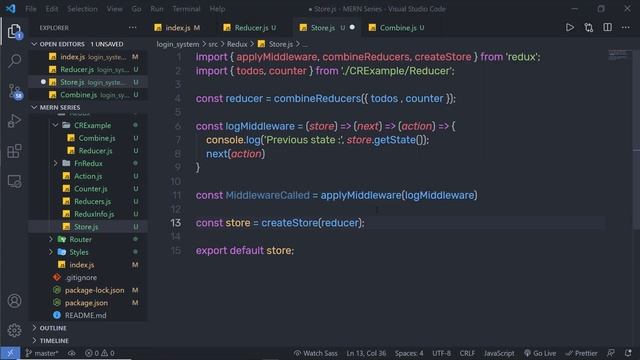Click the Split Editor Right icon
Viewport: 640px width, 360px height.
click(x=607, y=27)
